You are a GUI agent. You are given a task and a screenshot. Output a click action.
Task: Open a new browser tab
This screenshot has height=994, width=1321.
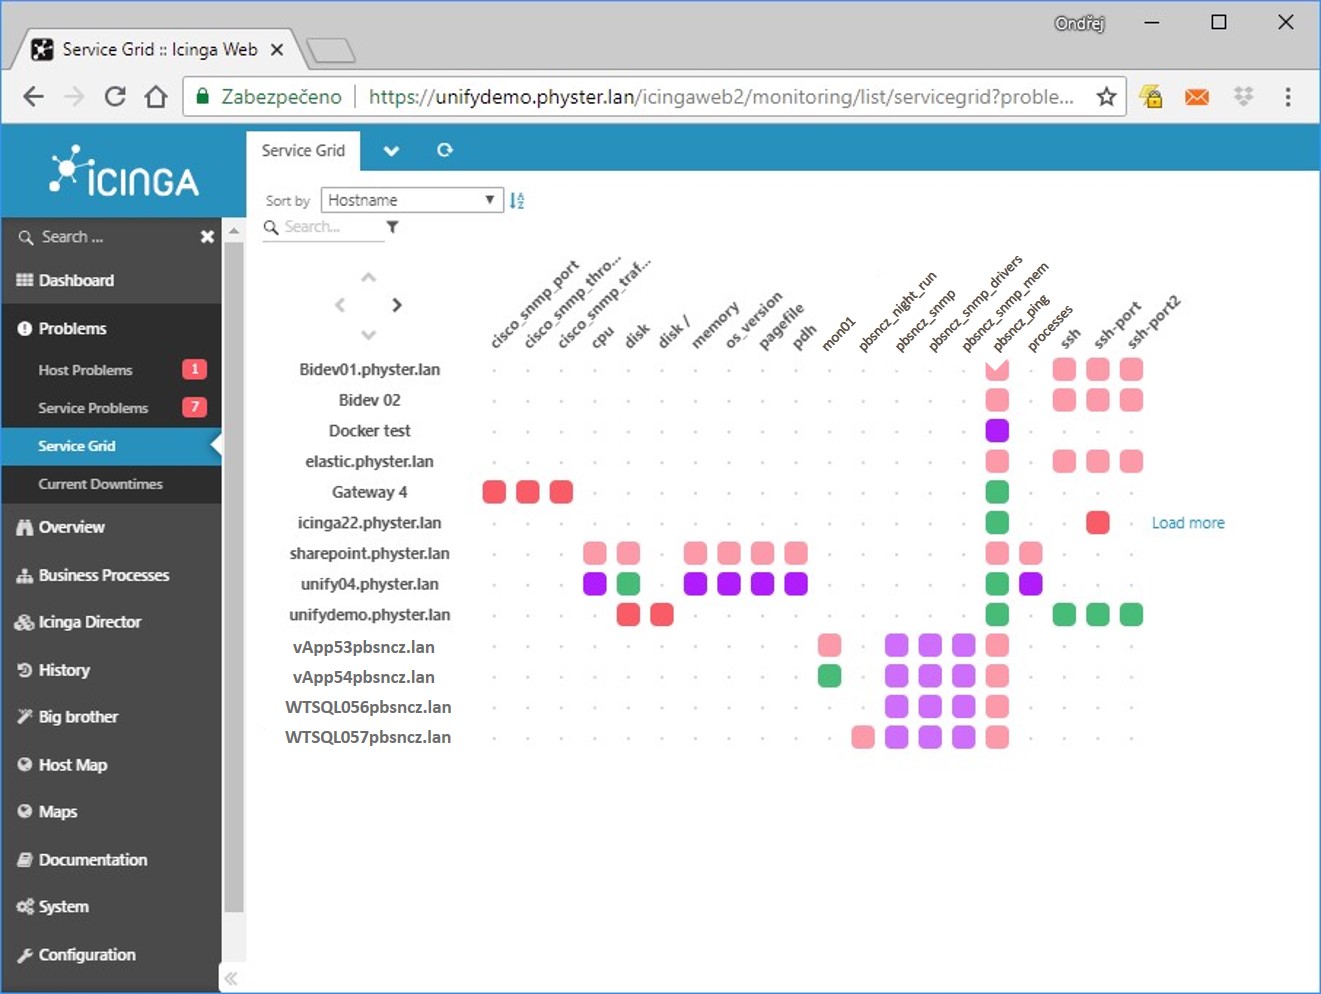(x=330, y=50)
